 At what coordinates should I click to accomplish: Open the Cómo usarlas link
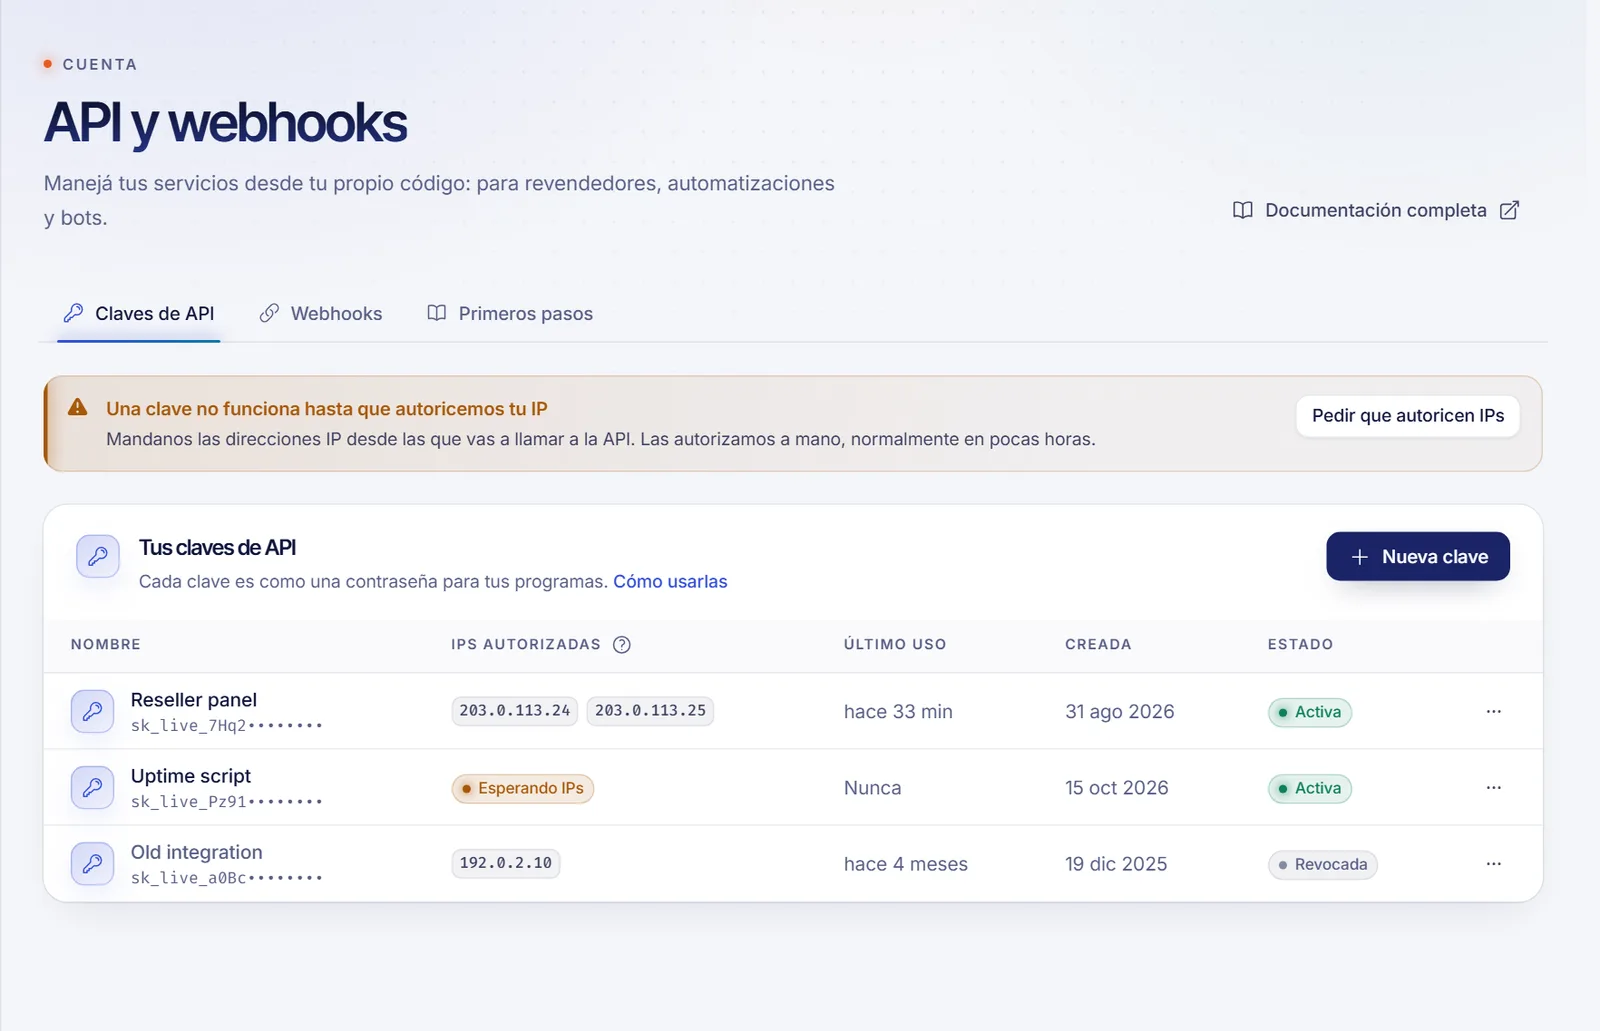coord(670,582)
